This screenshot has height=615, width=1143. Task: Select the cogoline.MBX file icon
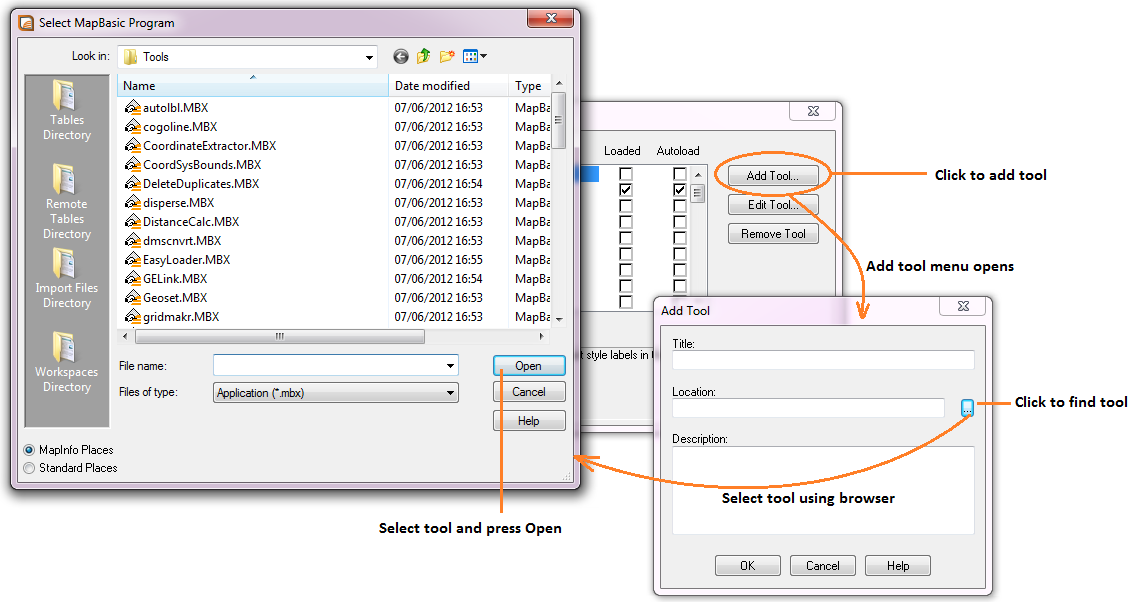click(x=132, y=127)
